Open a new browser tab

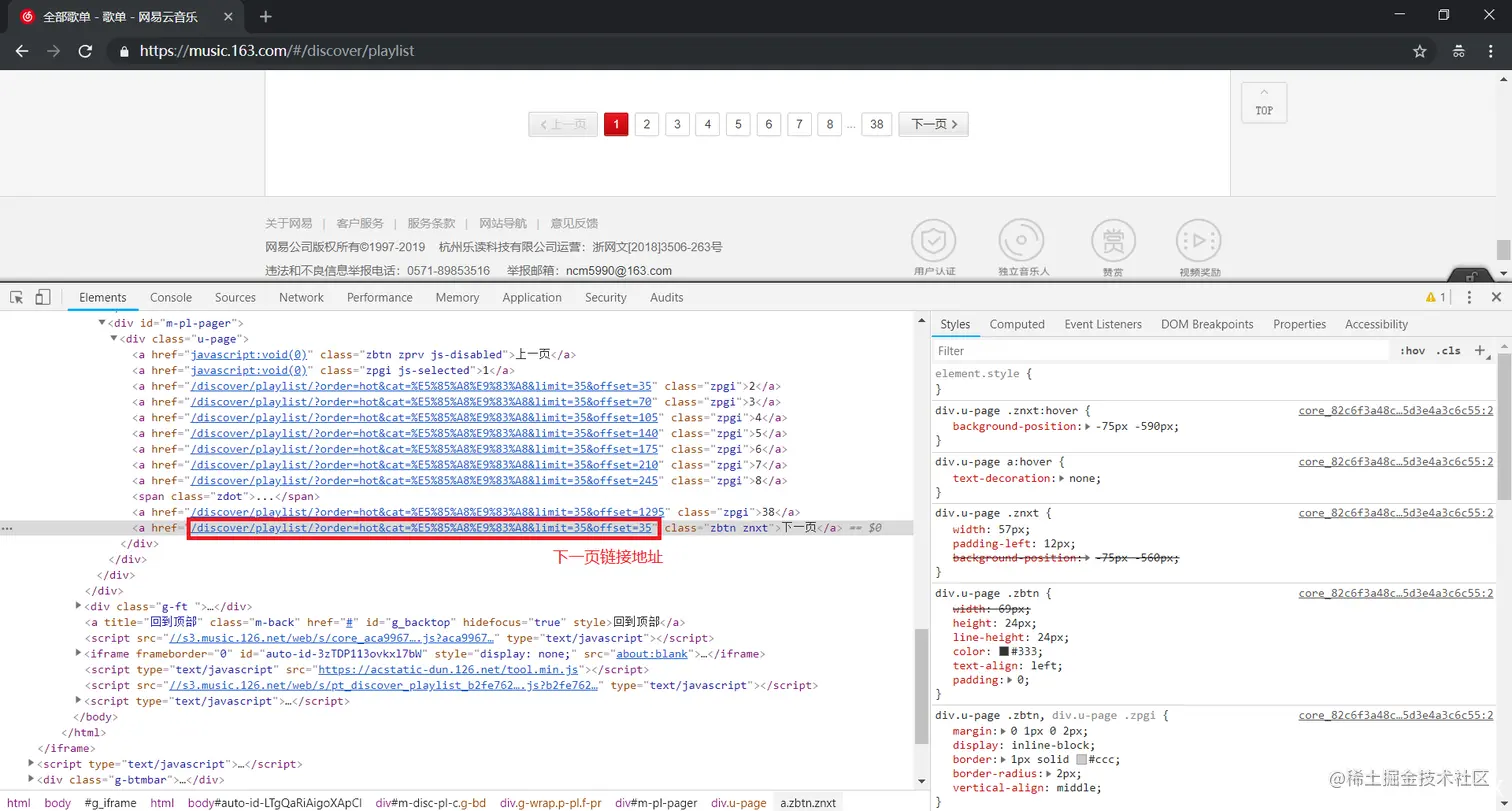[265, 16]
